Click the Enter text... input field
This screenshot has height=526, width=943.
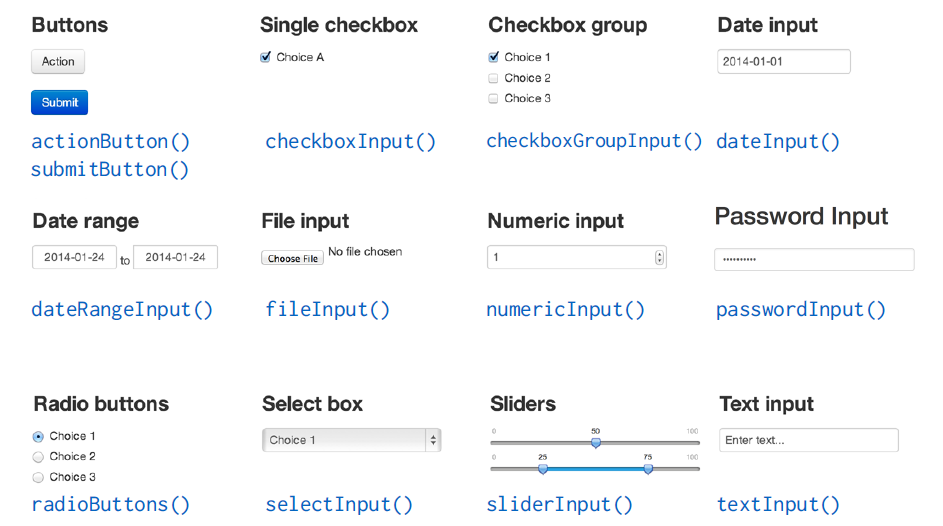point(808,440)
